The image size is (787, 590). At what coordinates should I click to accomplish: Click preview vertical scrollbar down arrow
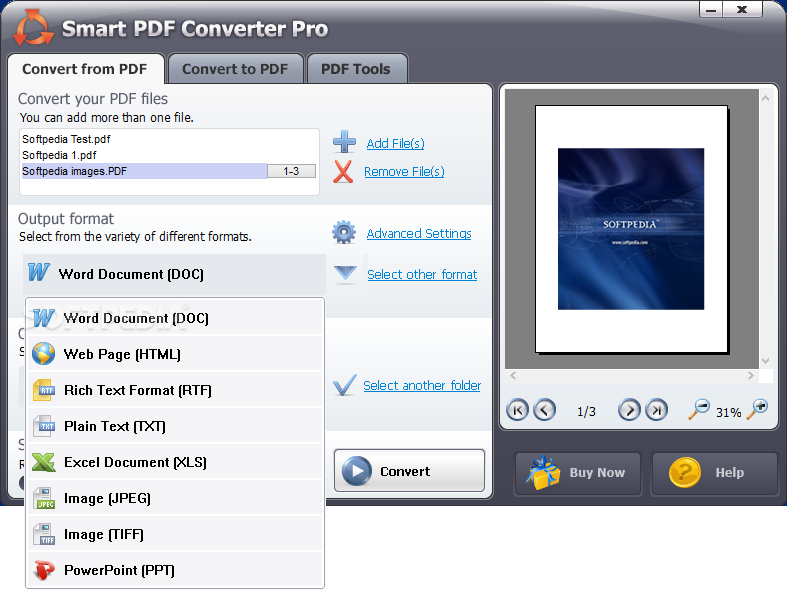tap(765, 361)
